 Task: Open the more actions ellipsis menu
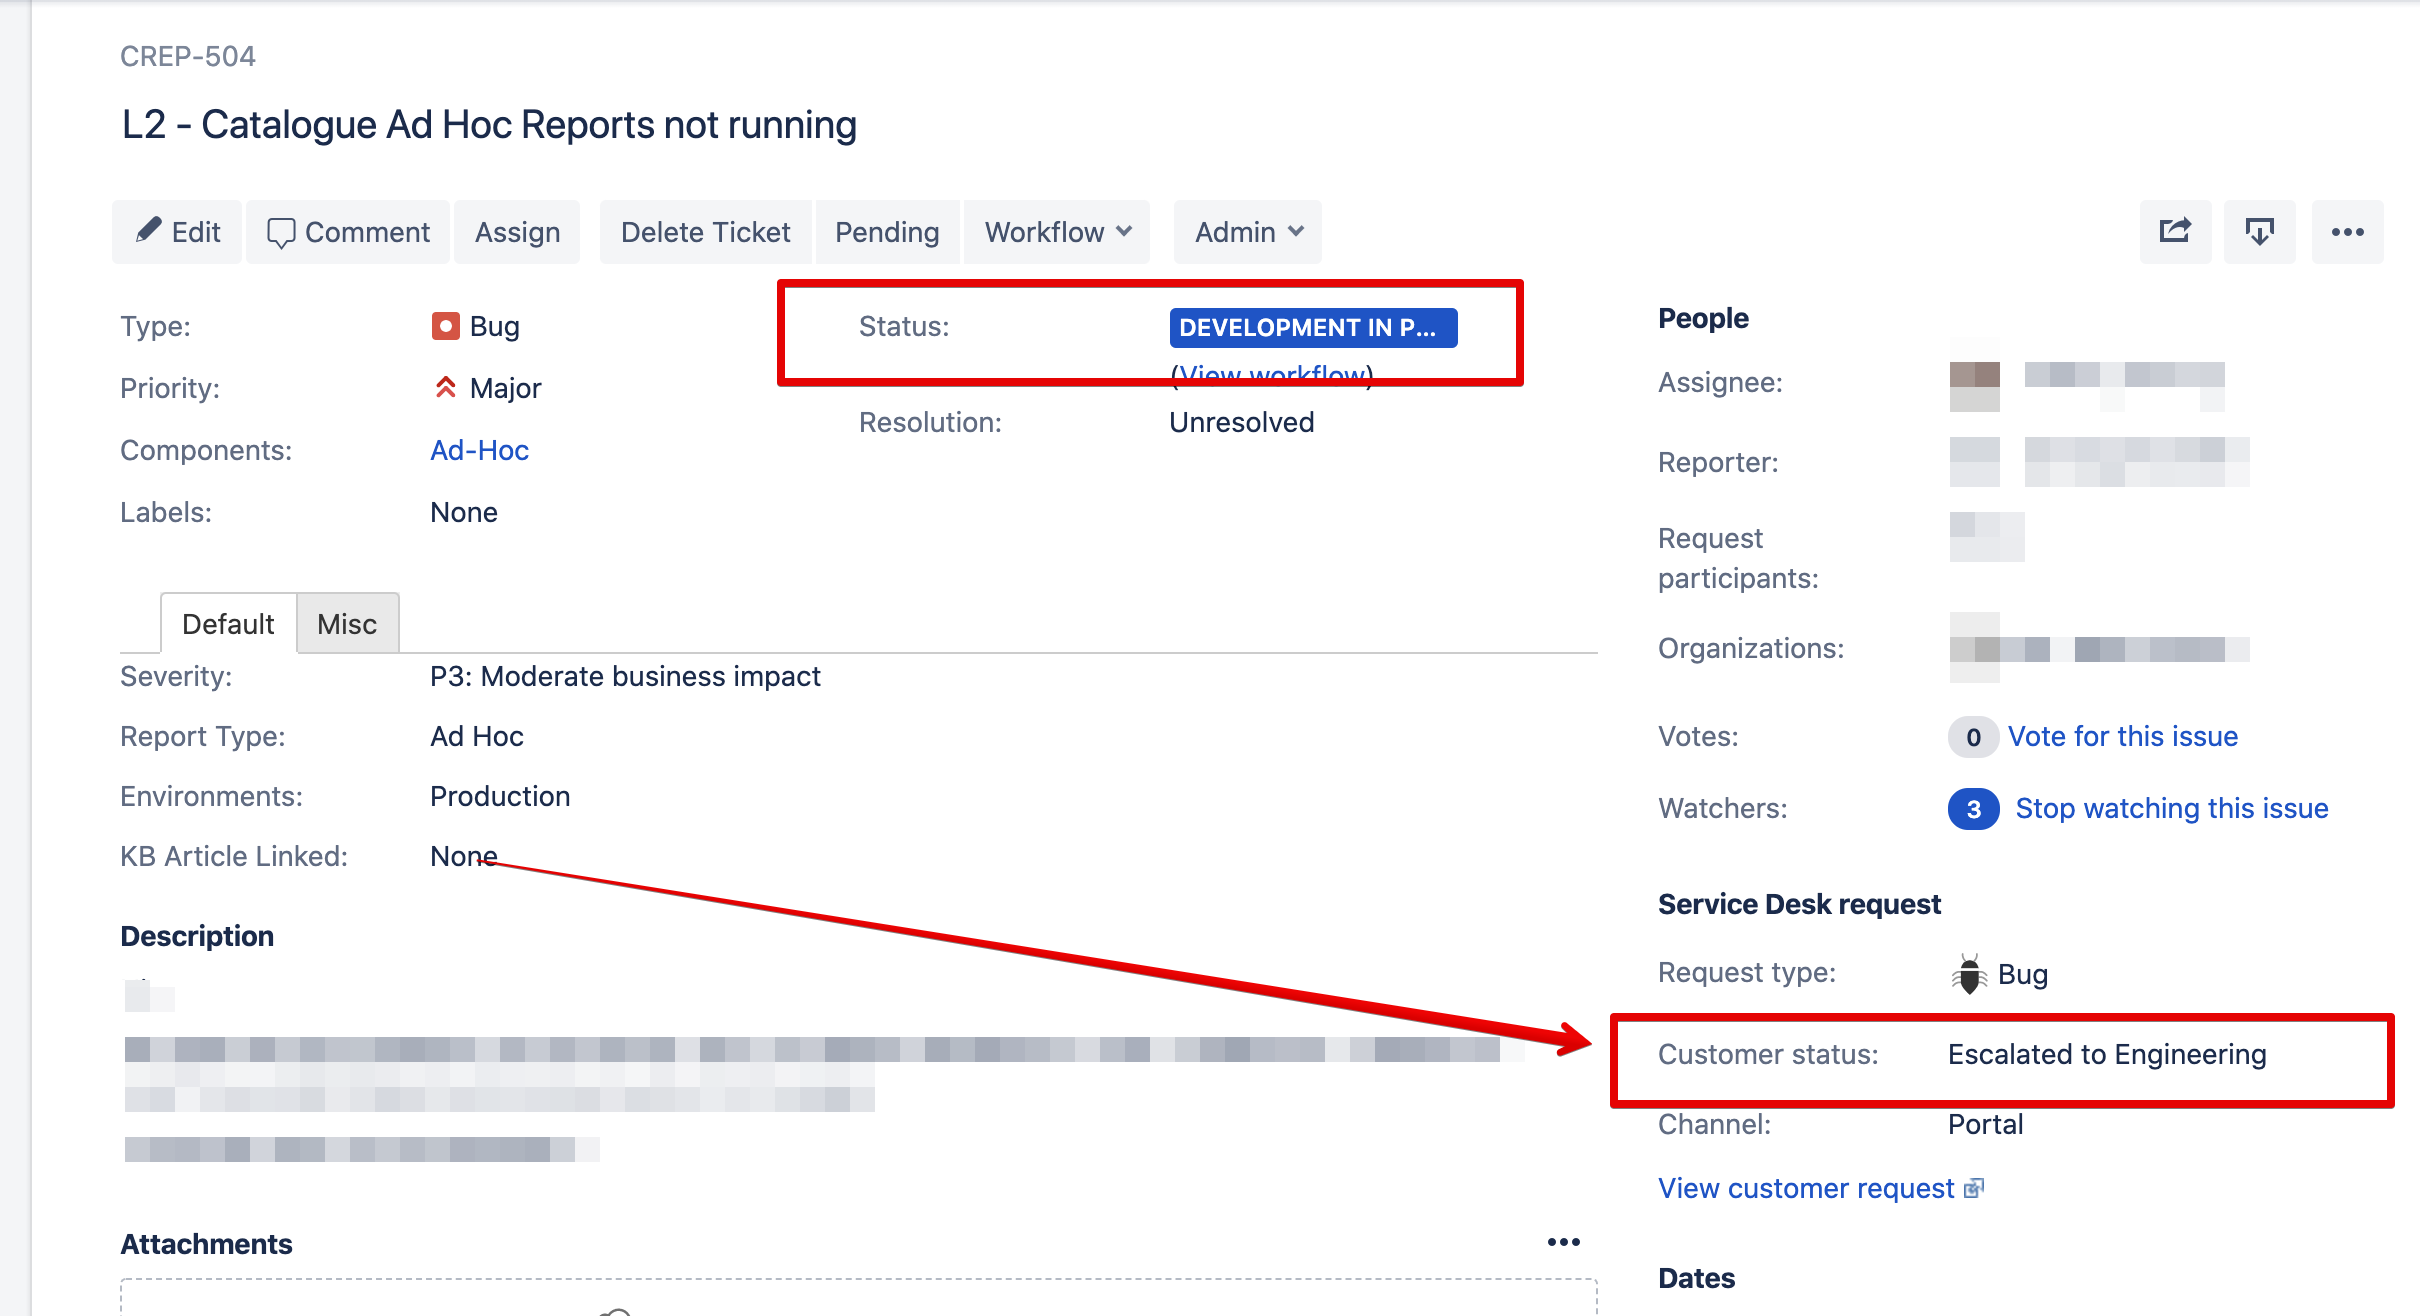(2347, 232)
